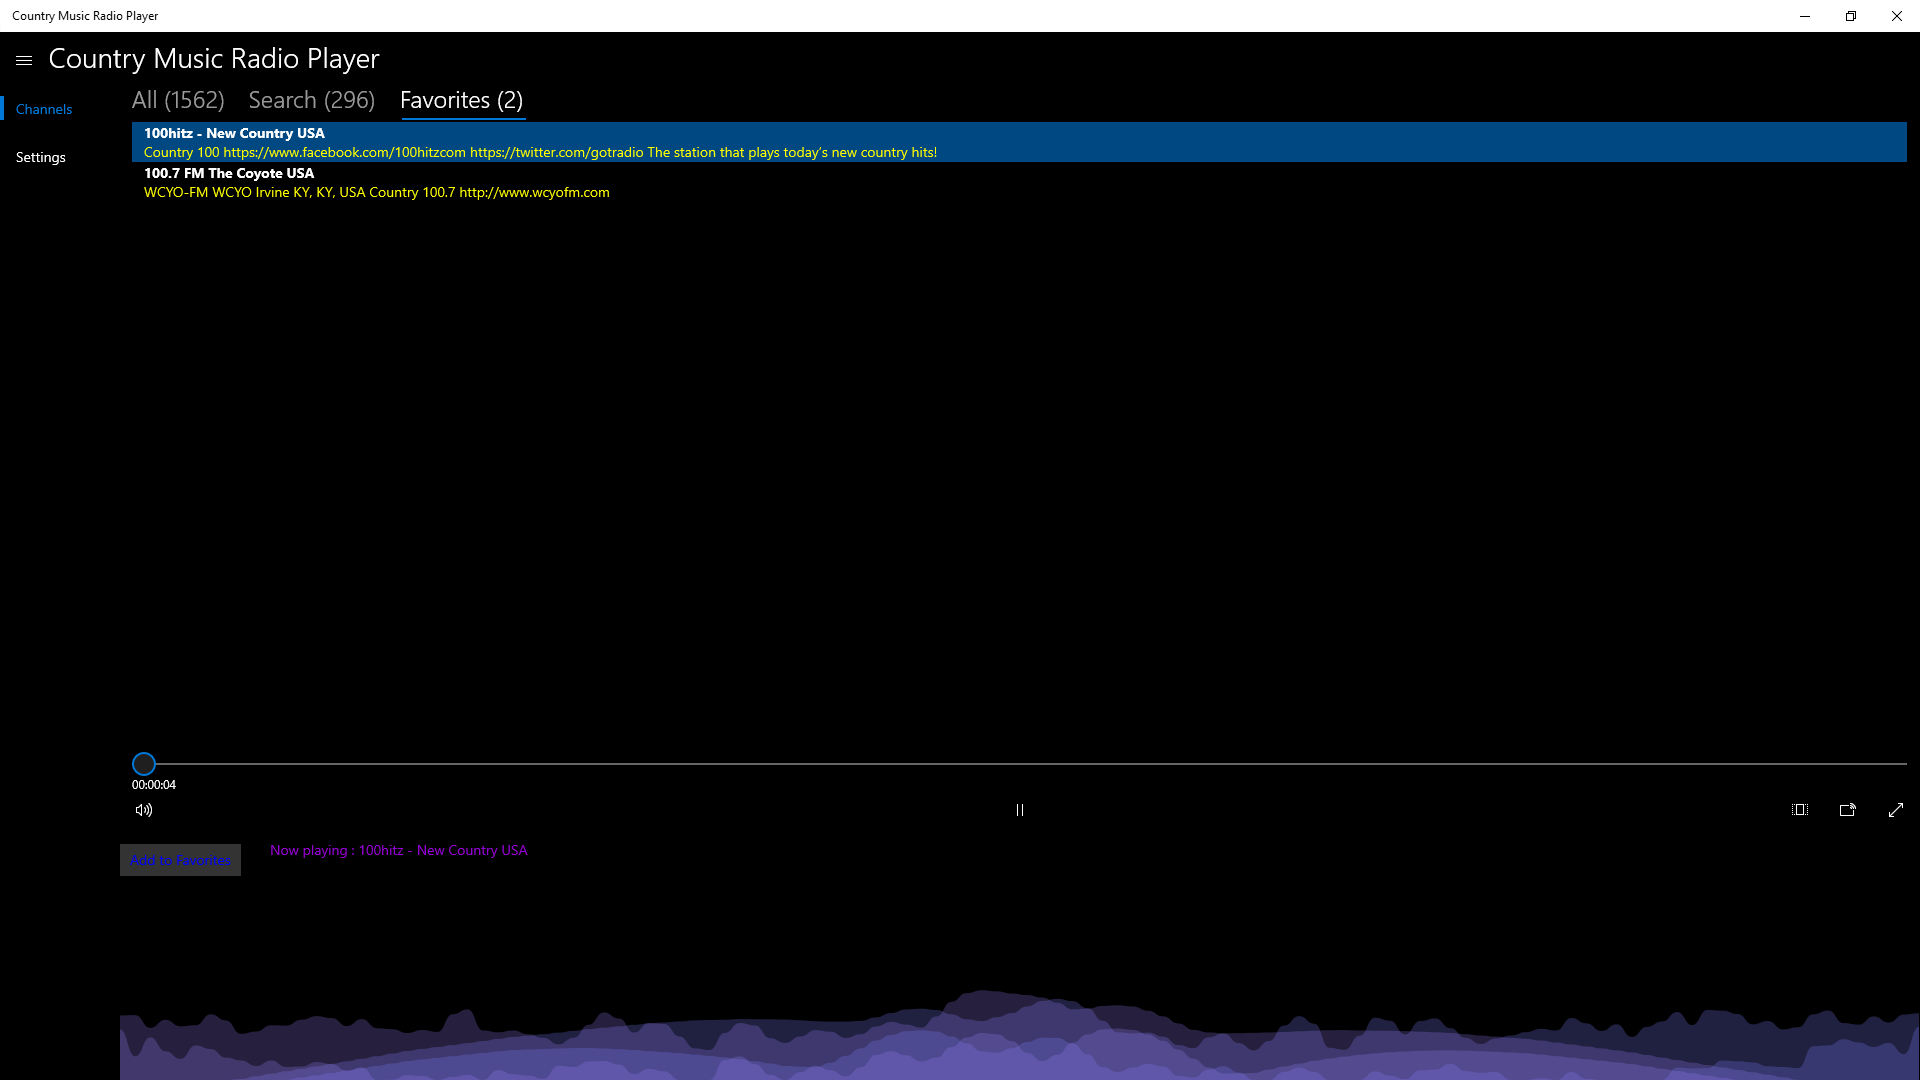Switch to the All (1562) tab
The image size is (1920, 1080).
[x=178, y=100]
